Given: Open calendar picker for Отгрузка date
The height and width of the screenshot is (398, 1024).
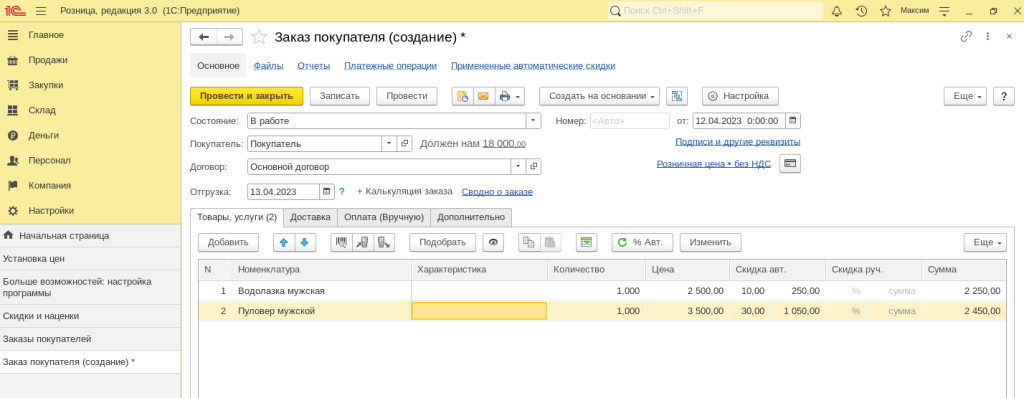Looking at the screenshot, I should [327, 191].
